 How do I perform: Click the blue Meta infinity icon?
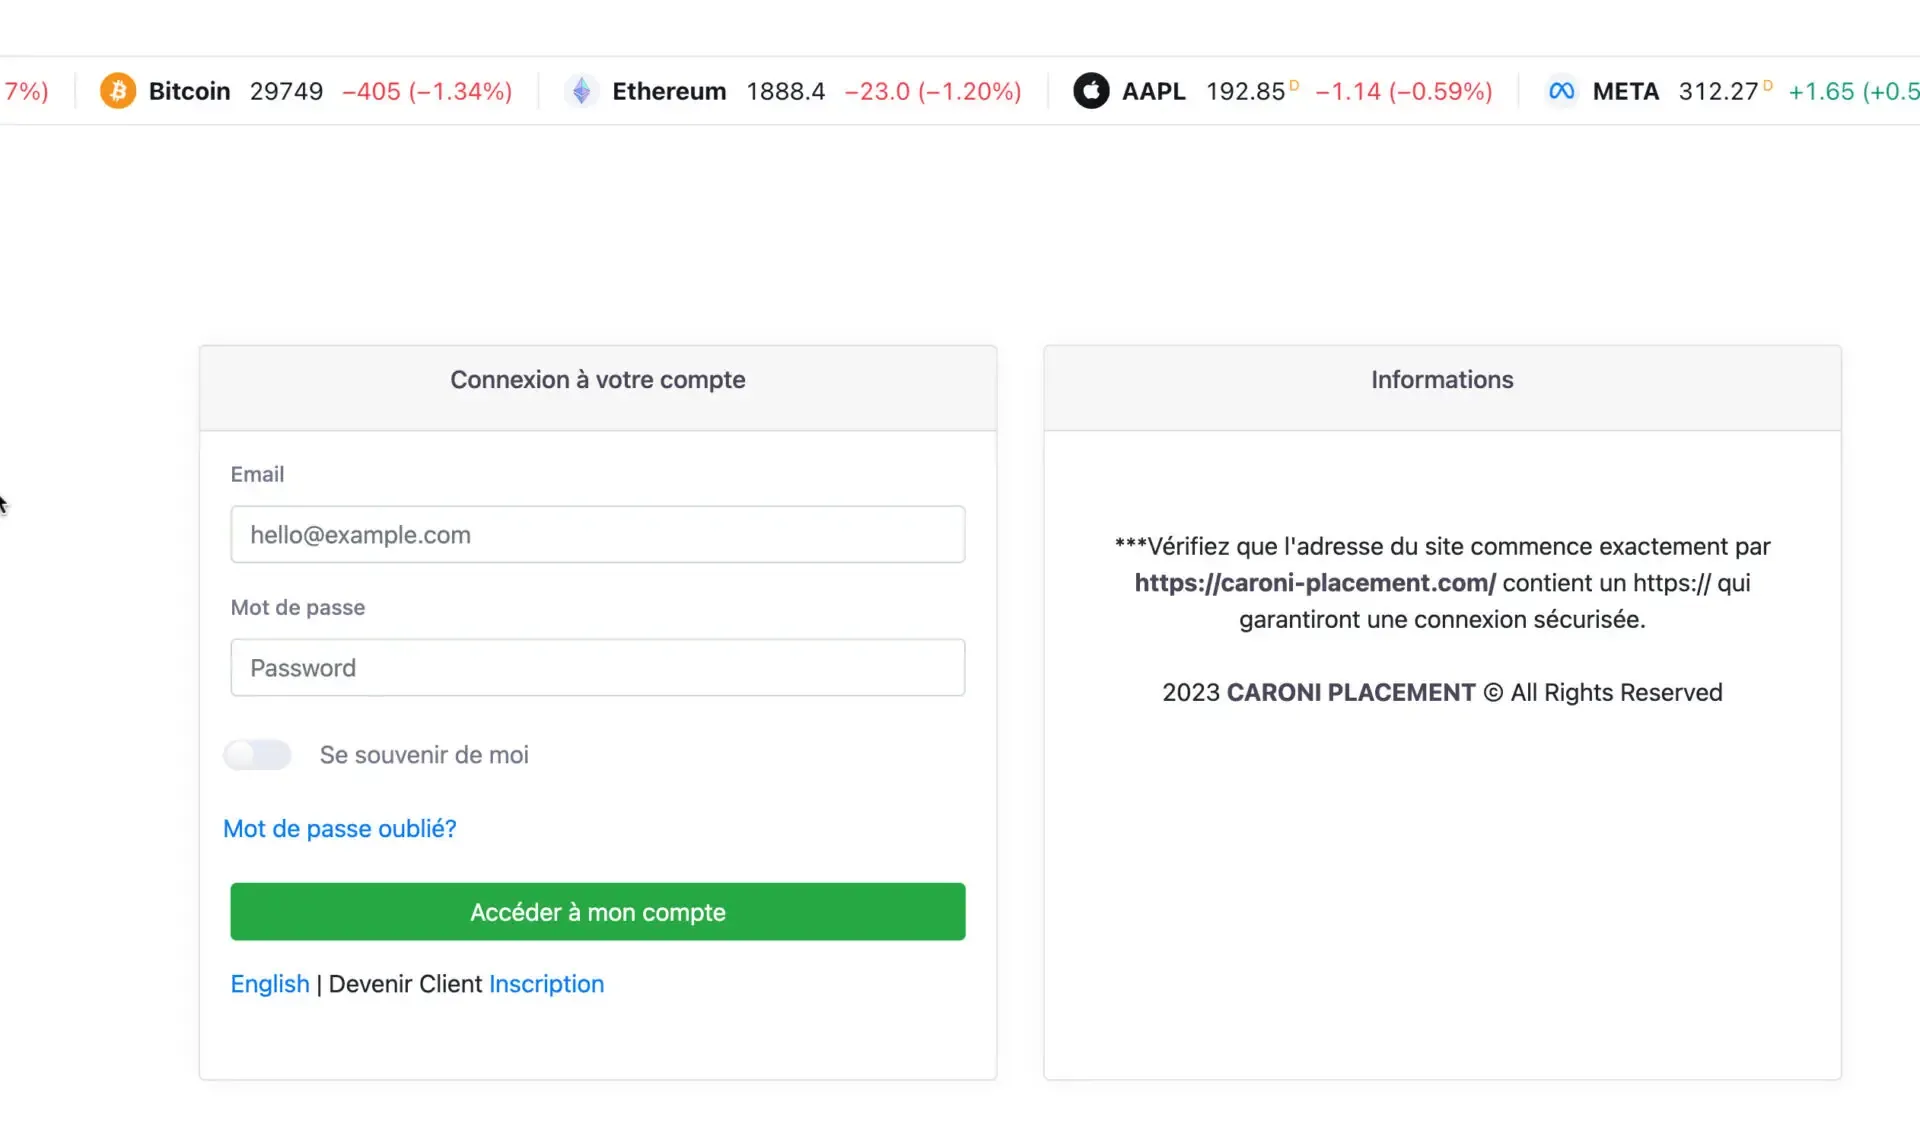pos(1561,91)
